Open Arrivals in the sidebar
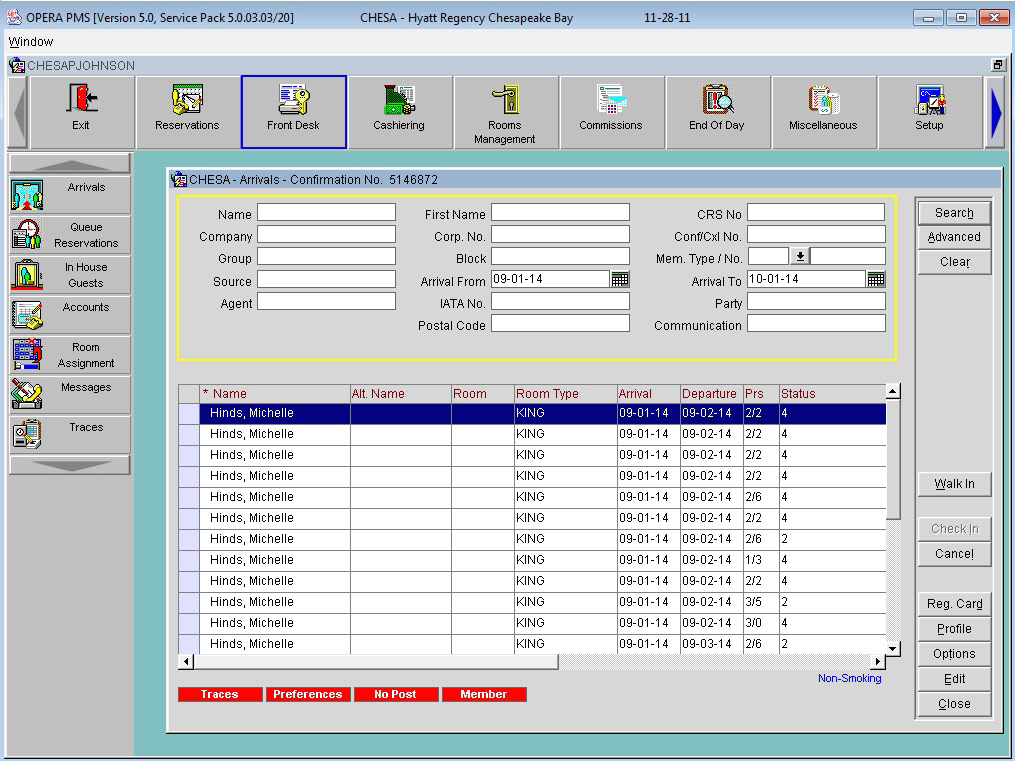 tap(70, 195)
